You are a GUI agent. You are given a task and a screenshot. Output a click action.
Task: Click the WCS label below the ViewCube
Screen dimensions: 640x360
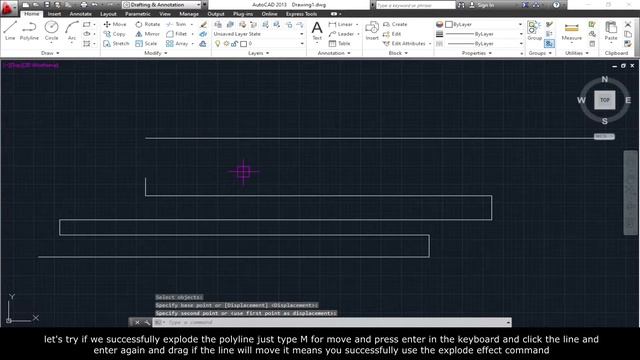pyautogui.click(x=604, y=136)
